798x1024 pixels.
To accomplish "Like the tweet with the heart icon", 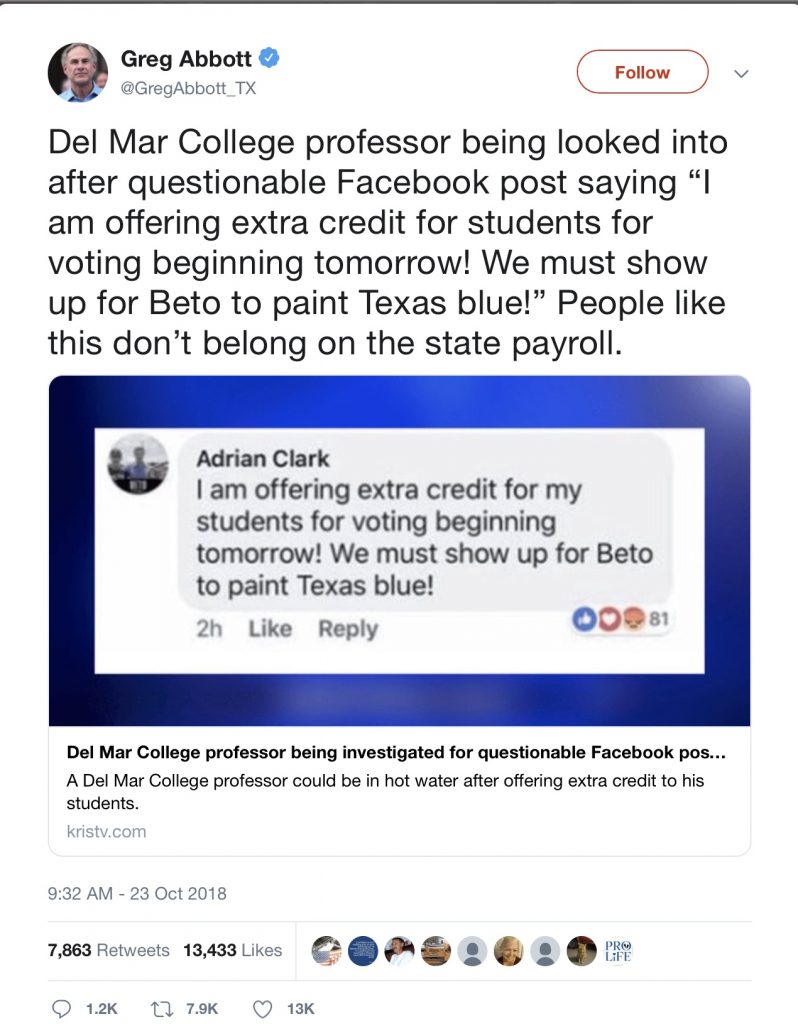I will point(263,1008).
